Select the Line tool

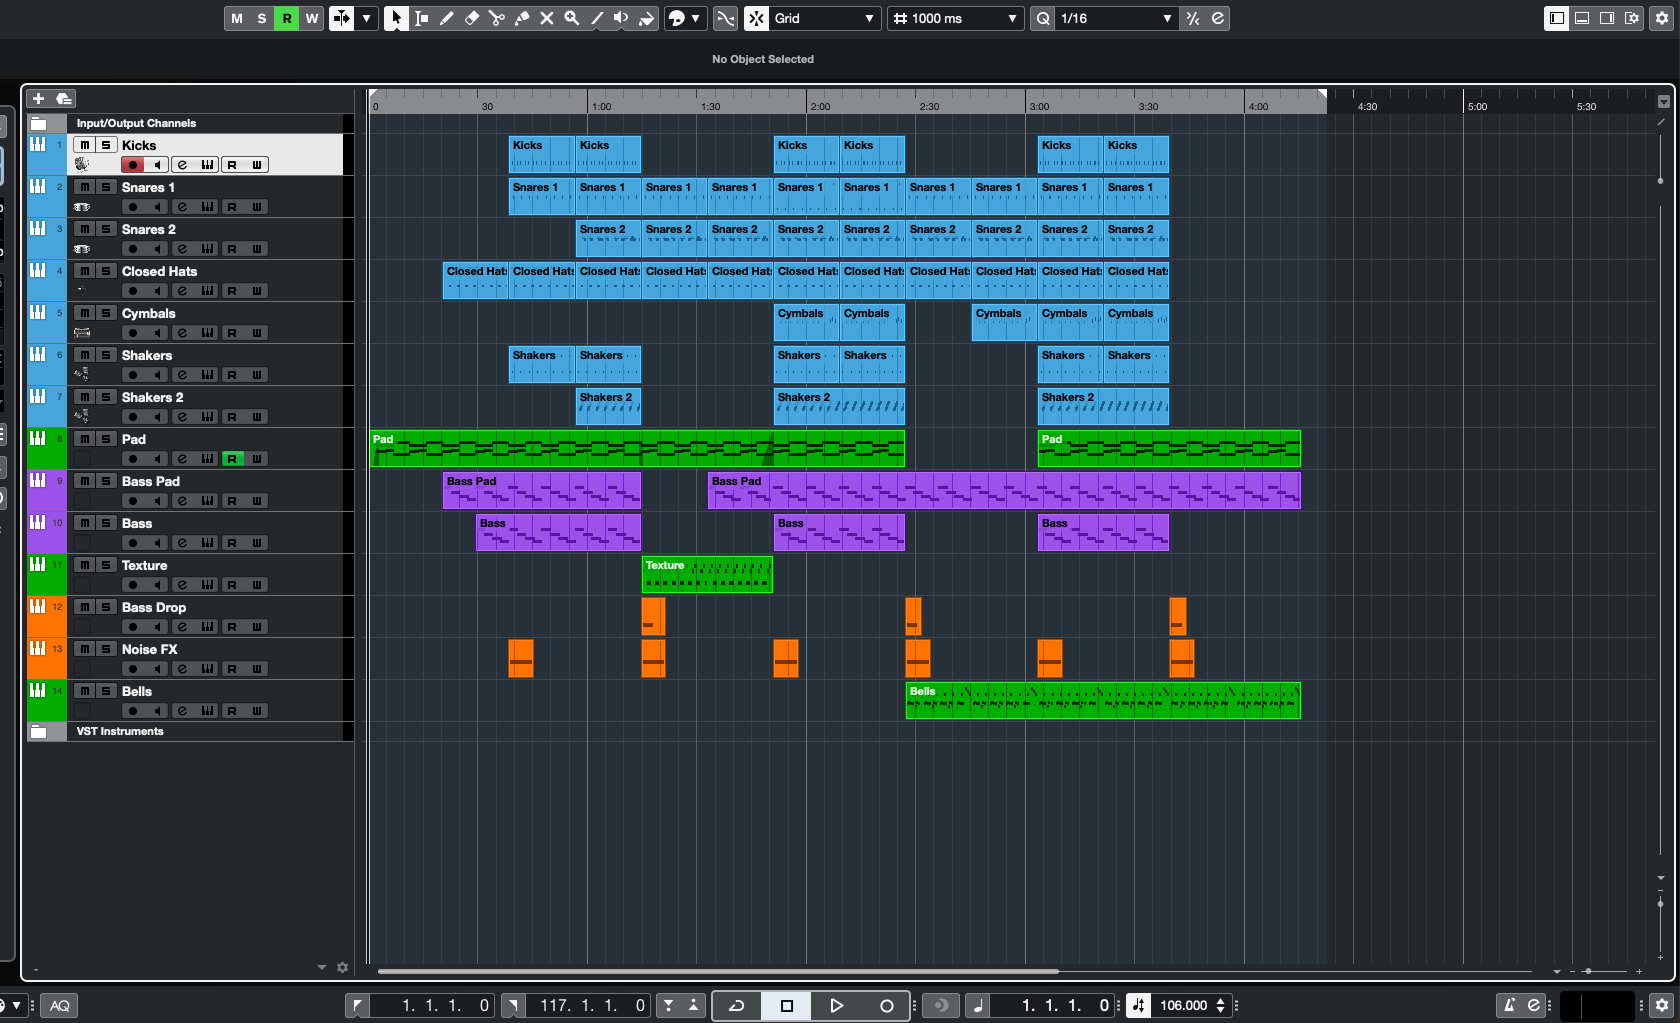597,18
